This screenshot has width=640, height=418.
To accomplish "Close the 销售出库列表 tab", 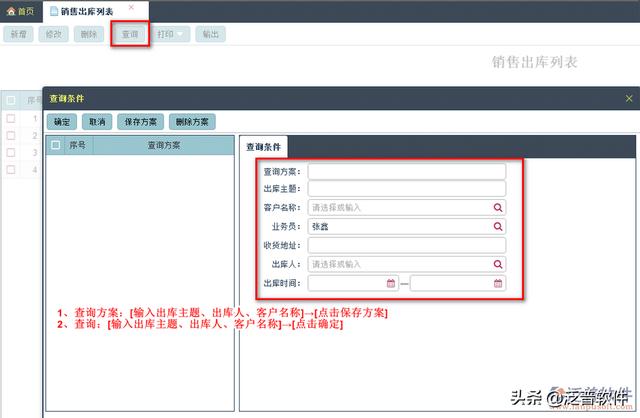I will (x=131, y=7).
